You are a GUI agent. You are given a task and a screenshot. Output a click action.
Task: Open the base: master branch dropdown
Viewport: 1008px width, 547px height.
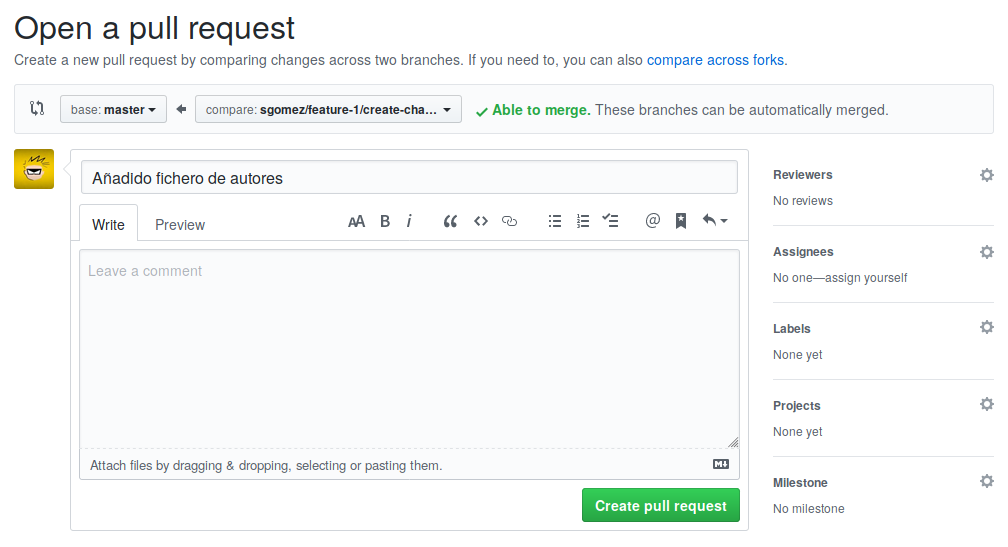113,109
